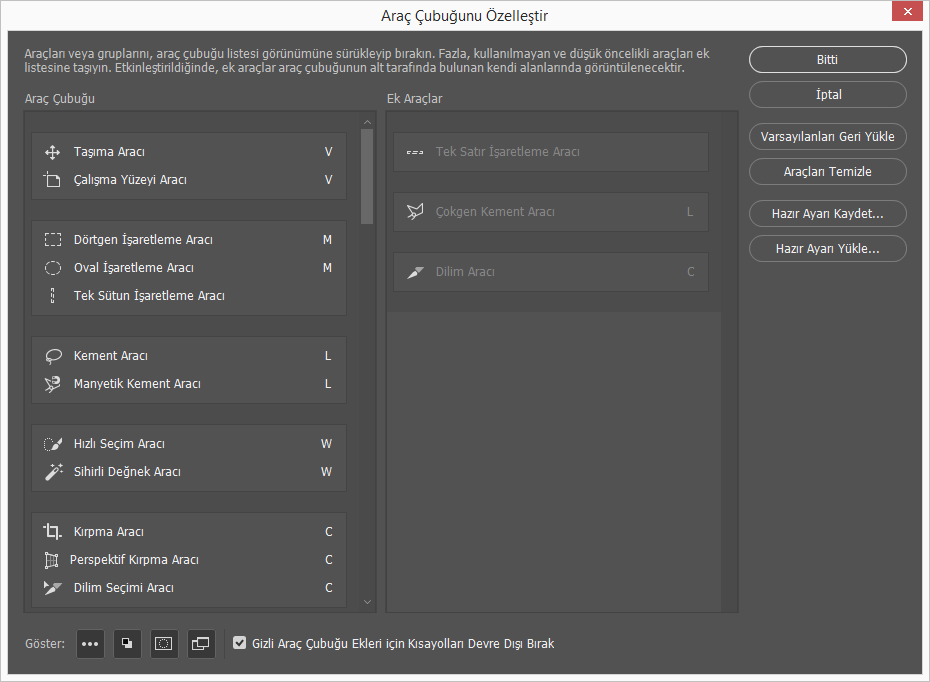This screenshot has height=682, width=930.
Task: Click the Bitti button
Action: pyautogui.click(x=827, y=60)
